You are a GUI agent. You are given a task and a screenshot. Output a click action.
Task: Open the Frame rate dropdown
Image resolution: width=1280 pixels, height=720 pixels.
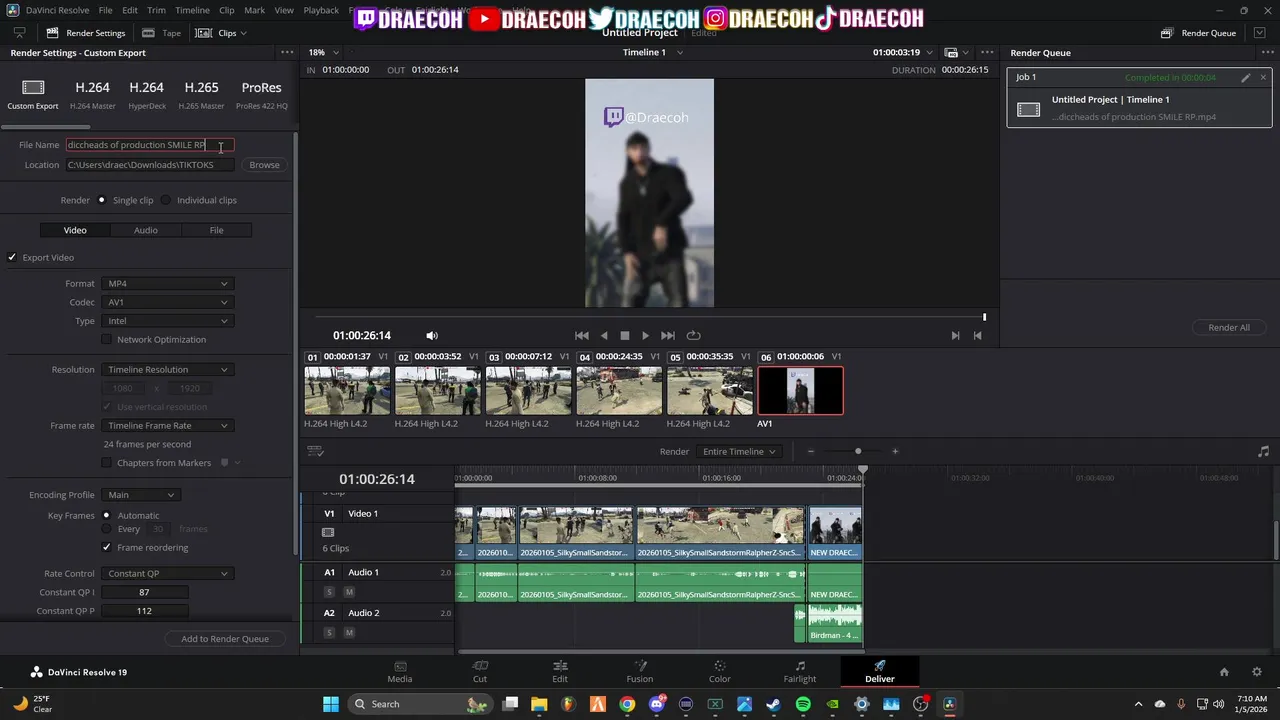(168, 426)
